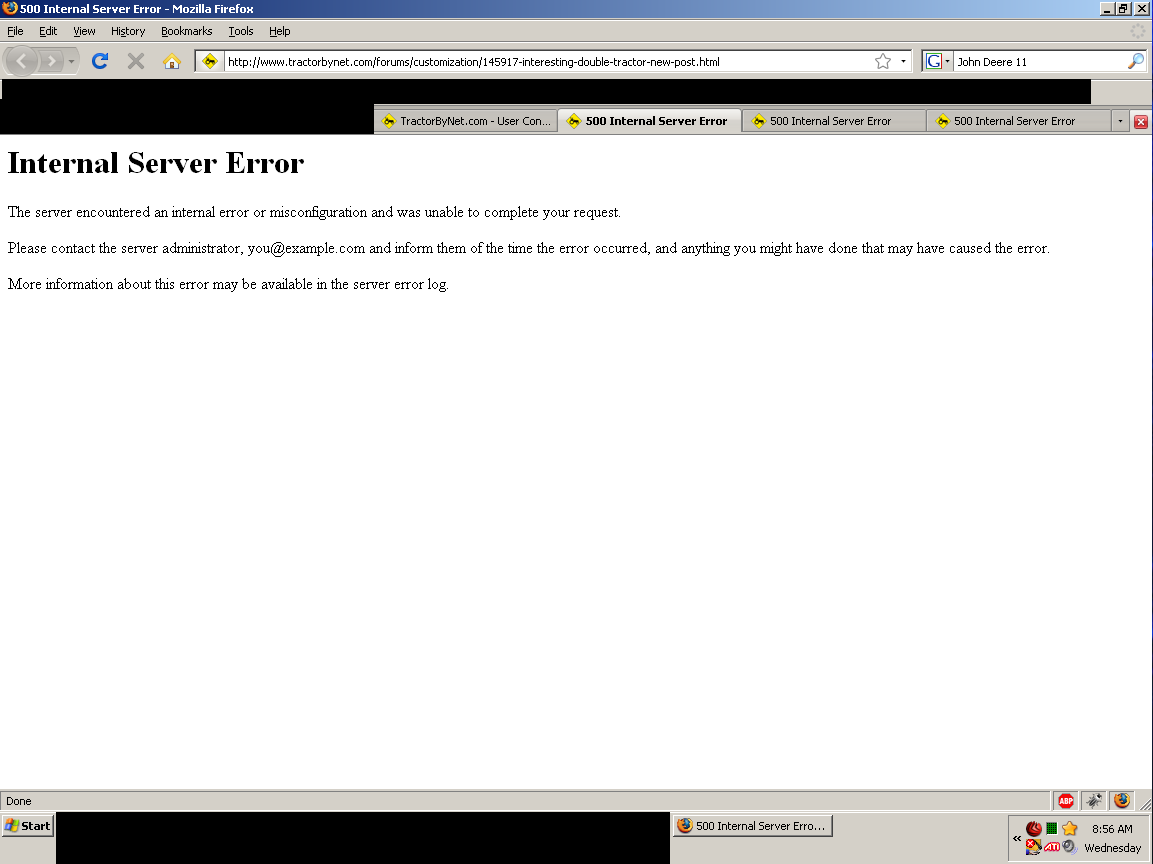The width and height of the screenshot is (1153, 864).
Task: Open the Help menu
Action: tap(279, 31)
